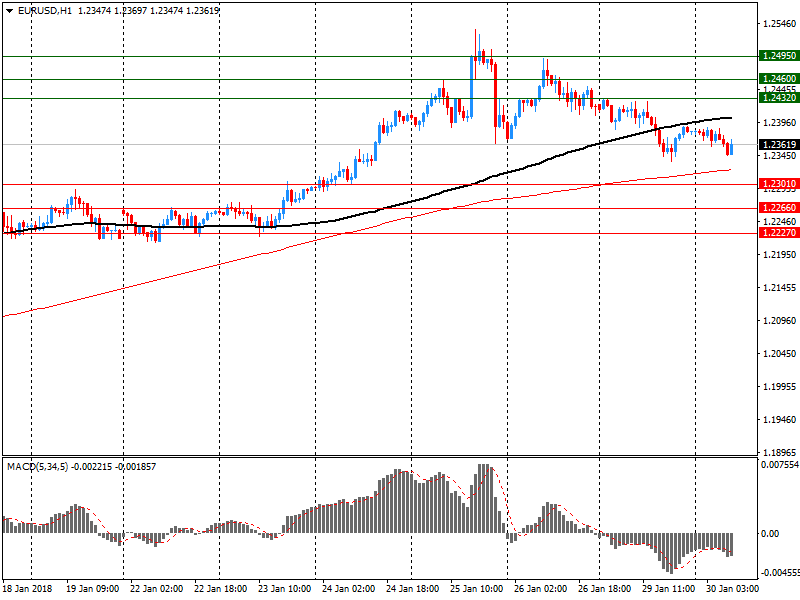Select the 1.22660 red support level label
The image size is (800, 600).
pos(779,208)
